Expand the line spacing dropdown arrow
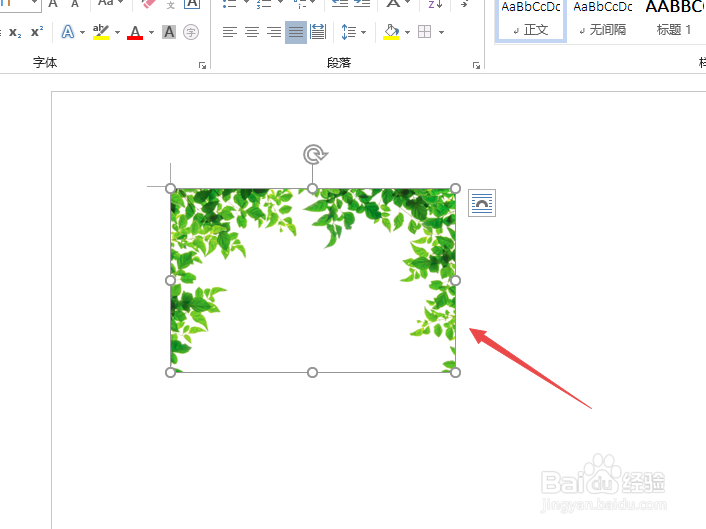 tap(363, 32)
